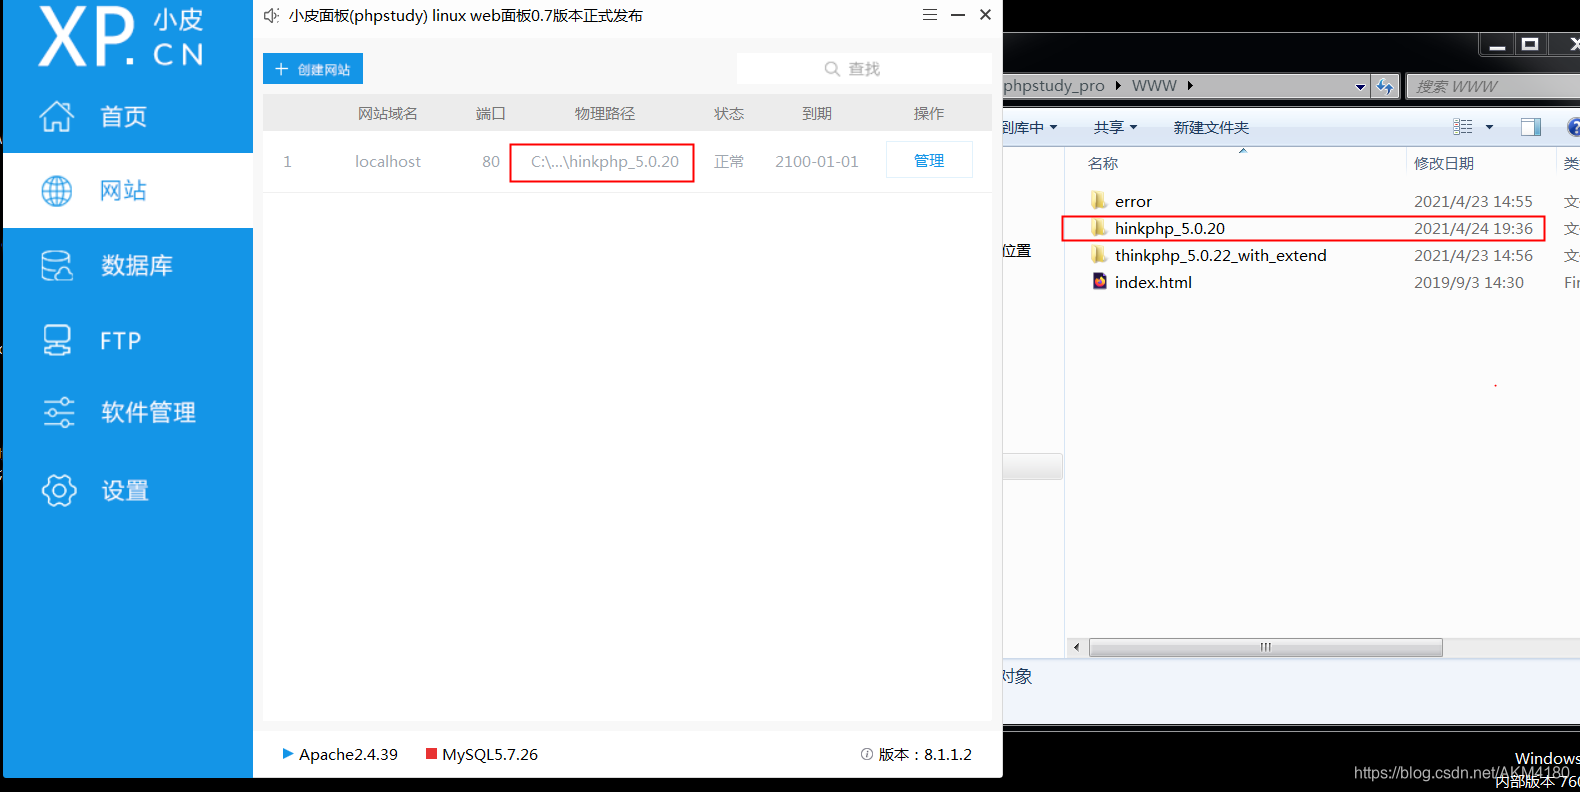Image resolution: width=1580 pixels, height=792 pixels.
Task: Click the house icon beside 首页
Action: click(x=57, y=116)
